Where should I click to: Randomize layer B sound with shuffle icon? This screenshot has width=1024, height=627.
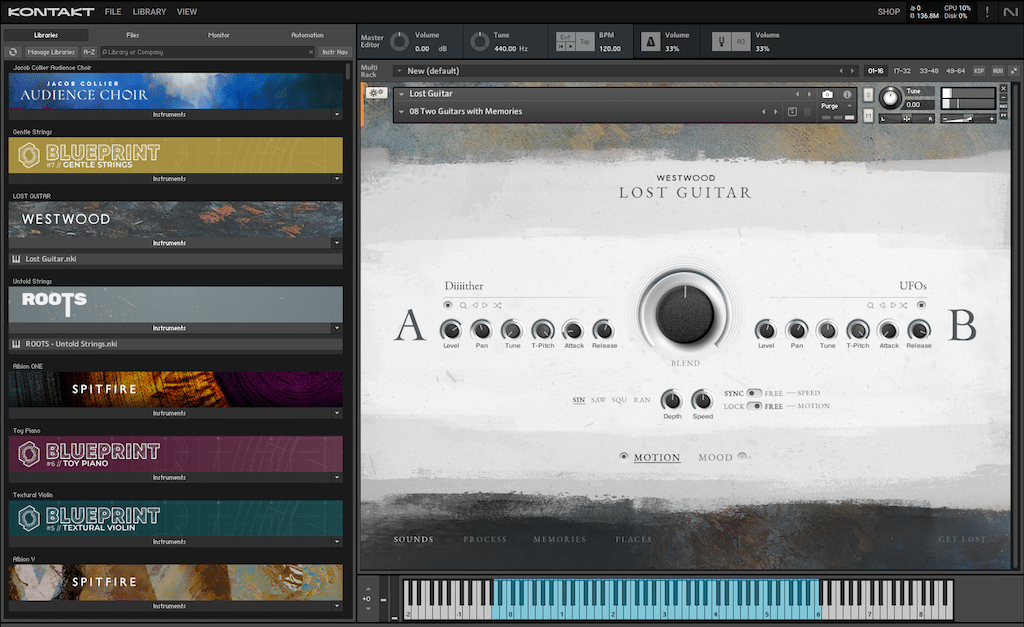(903, 305)
